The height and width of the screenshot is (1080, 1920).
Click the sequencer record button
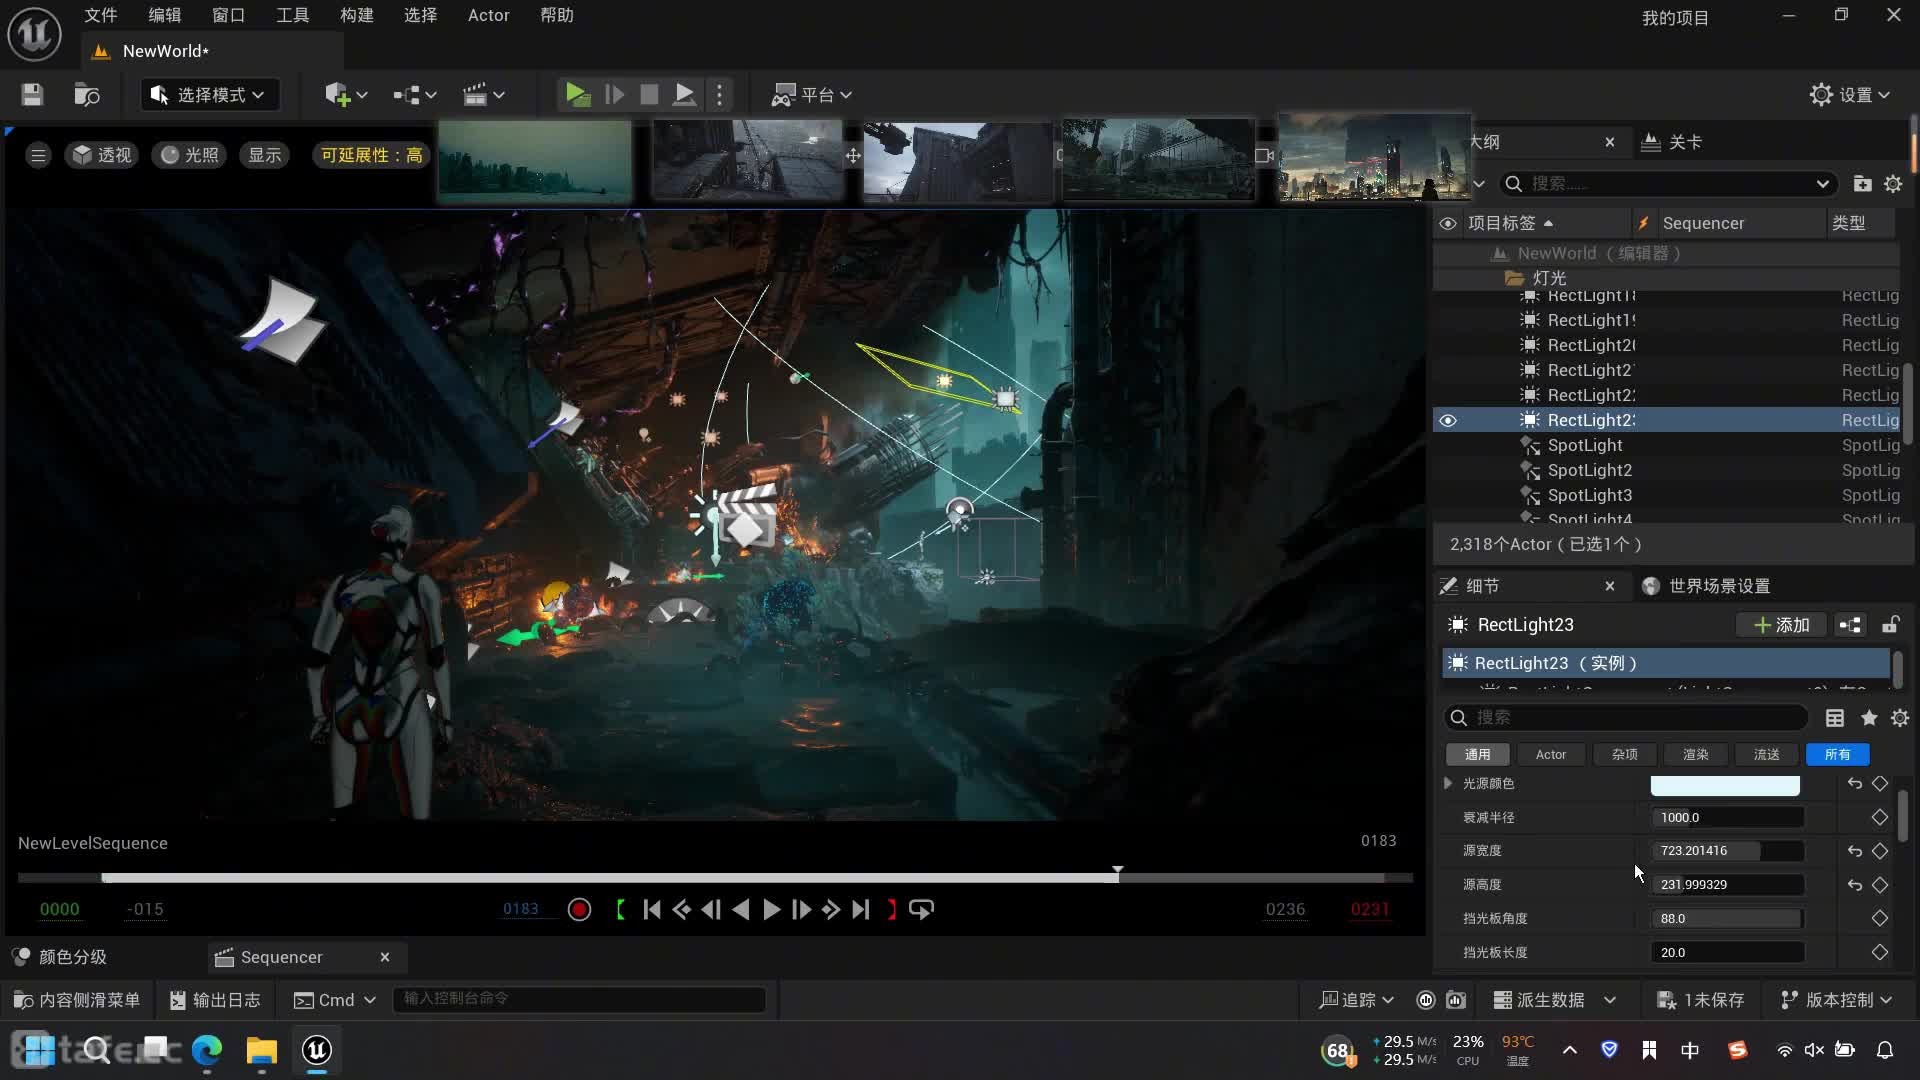point(579,910)
